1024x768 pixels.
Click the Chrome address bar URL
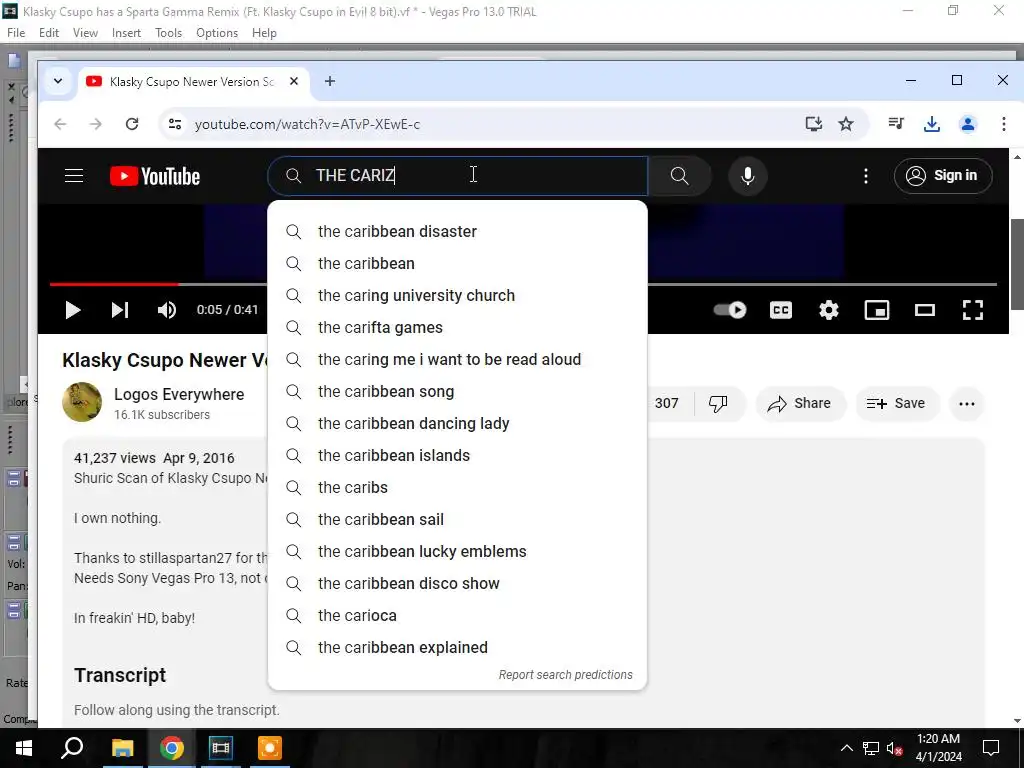307,124
